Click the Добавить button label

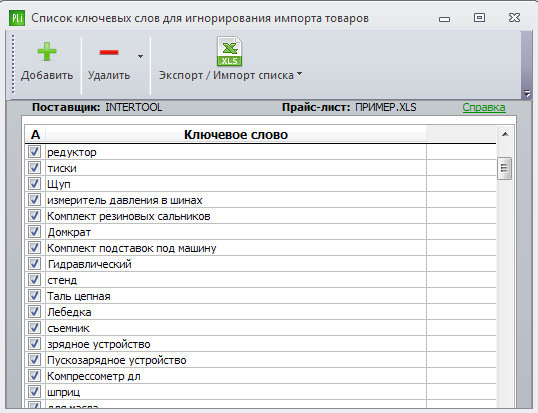click(x=47, y=75)
